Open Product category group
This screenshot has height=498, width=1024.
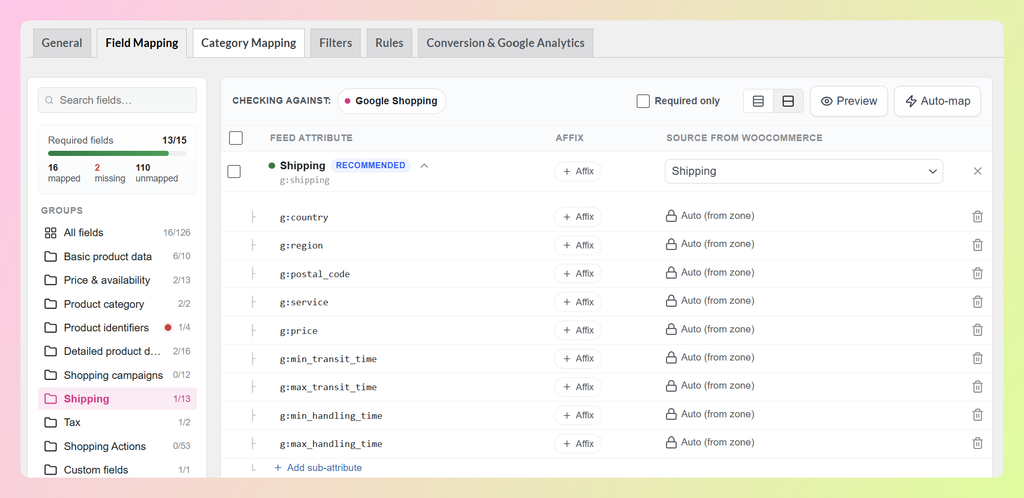pos(117,304)
